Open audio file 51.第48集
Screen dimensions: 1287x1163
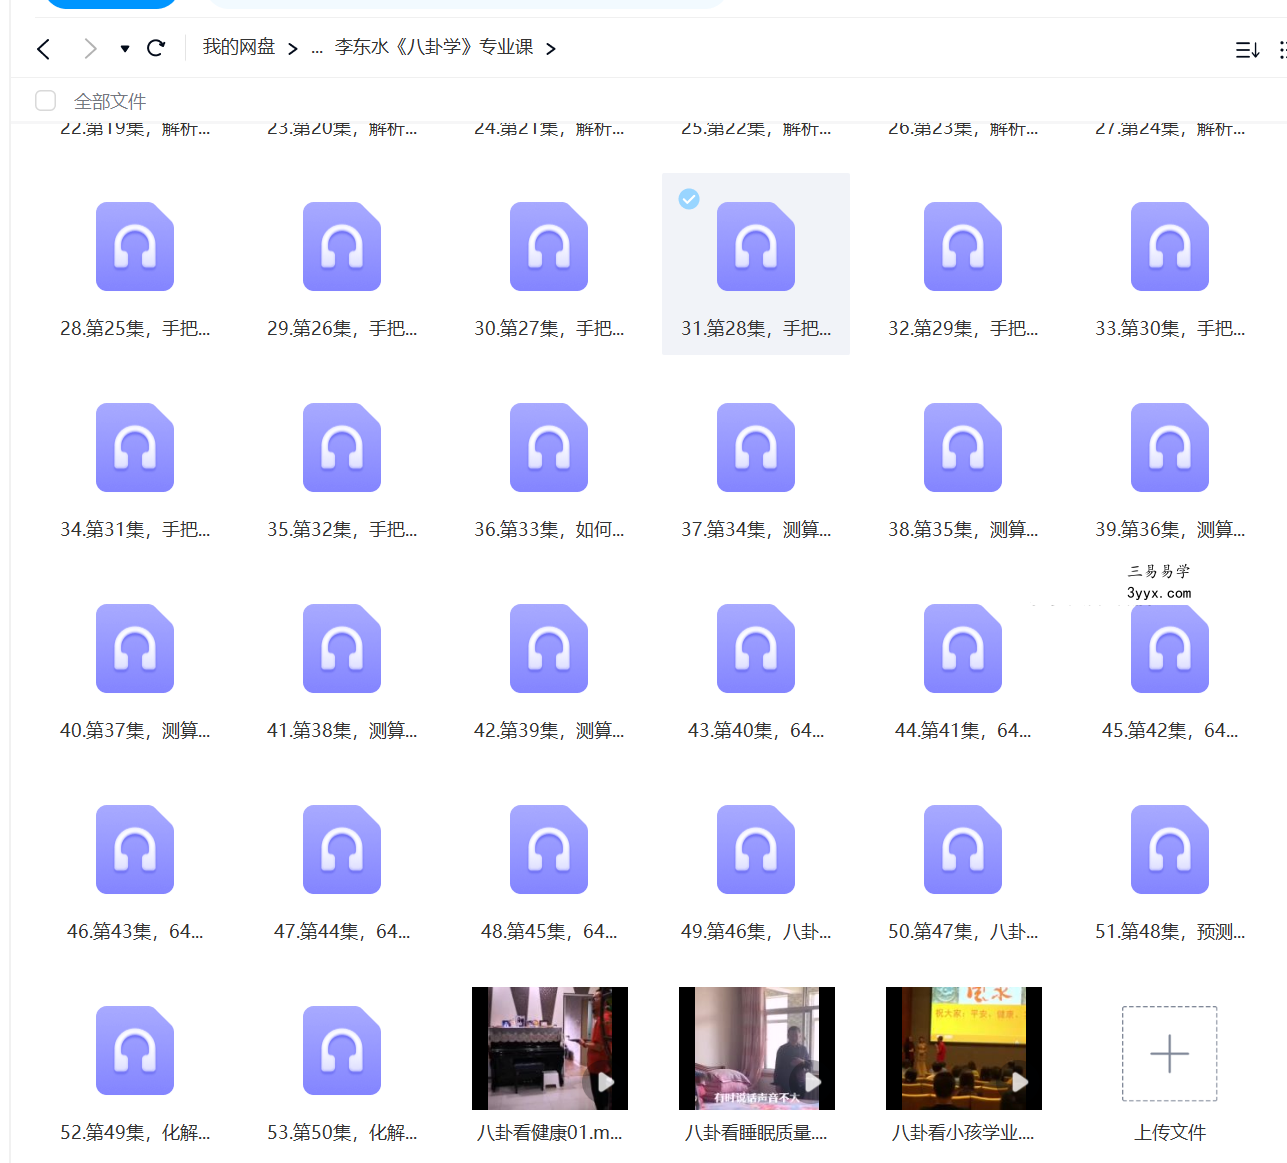1170,850
